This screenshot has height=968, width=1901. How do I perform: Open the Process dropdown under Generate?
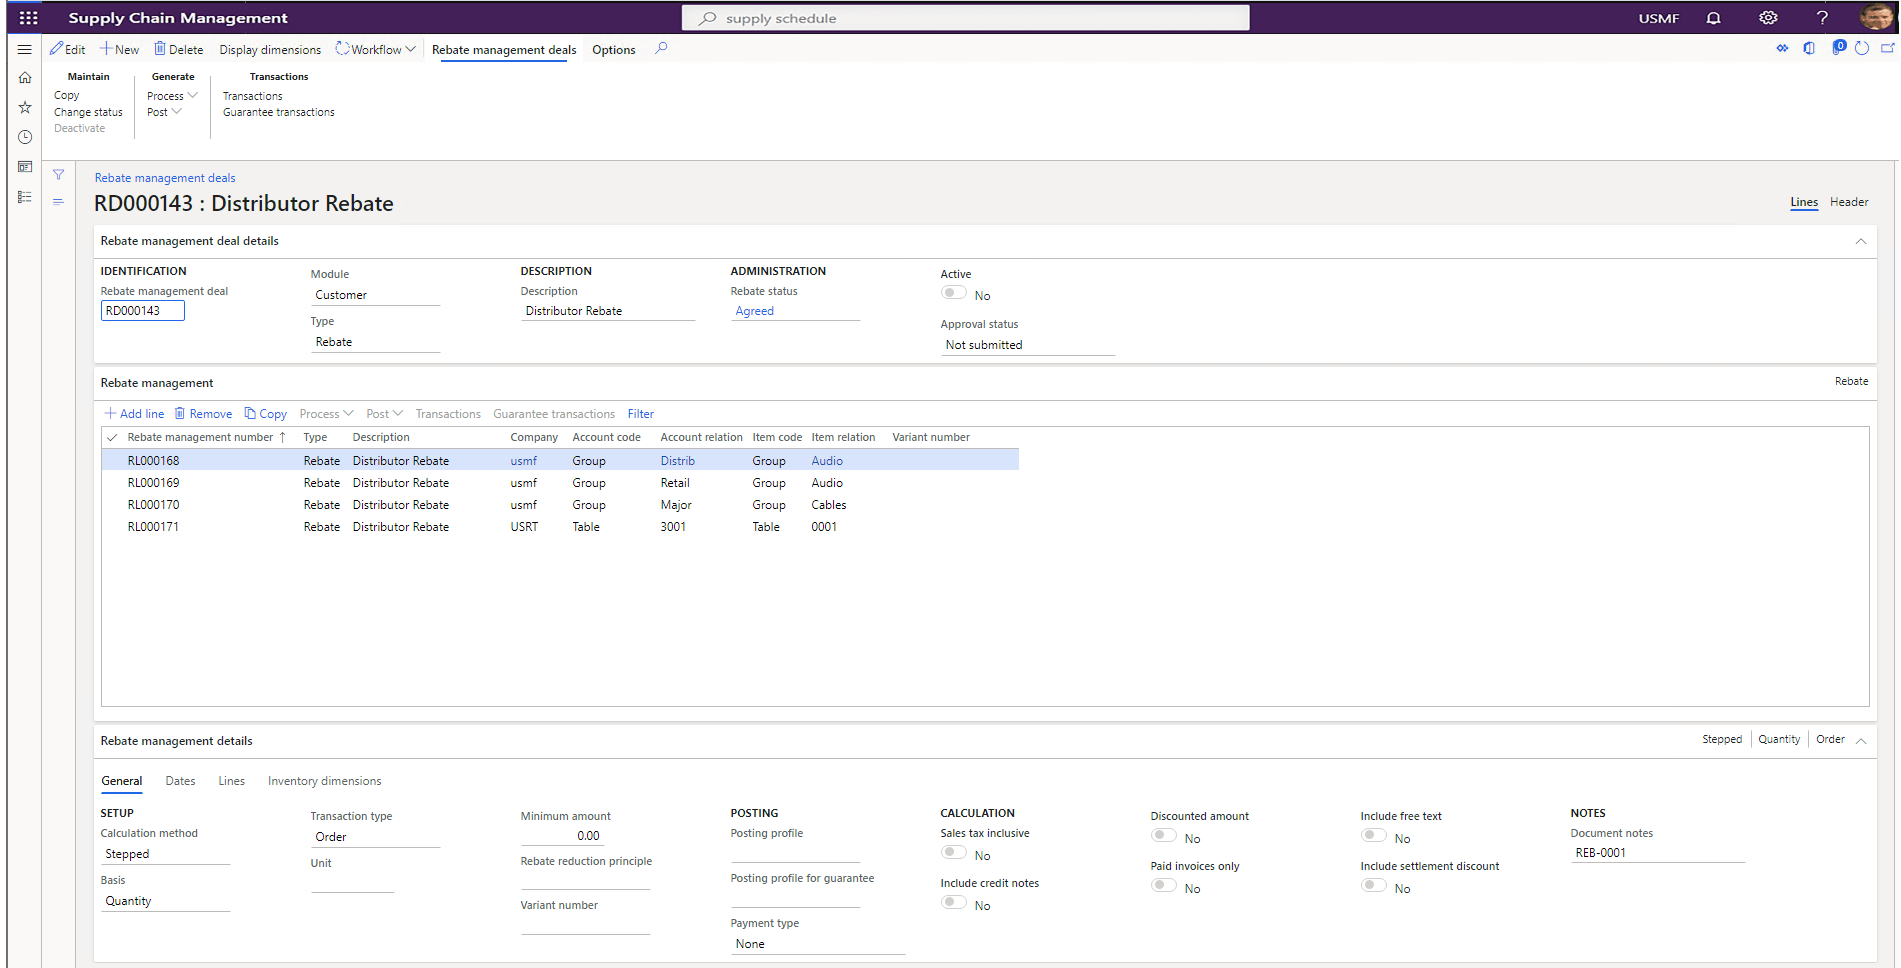(170, 95)
